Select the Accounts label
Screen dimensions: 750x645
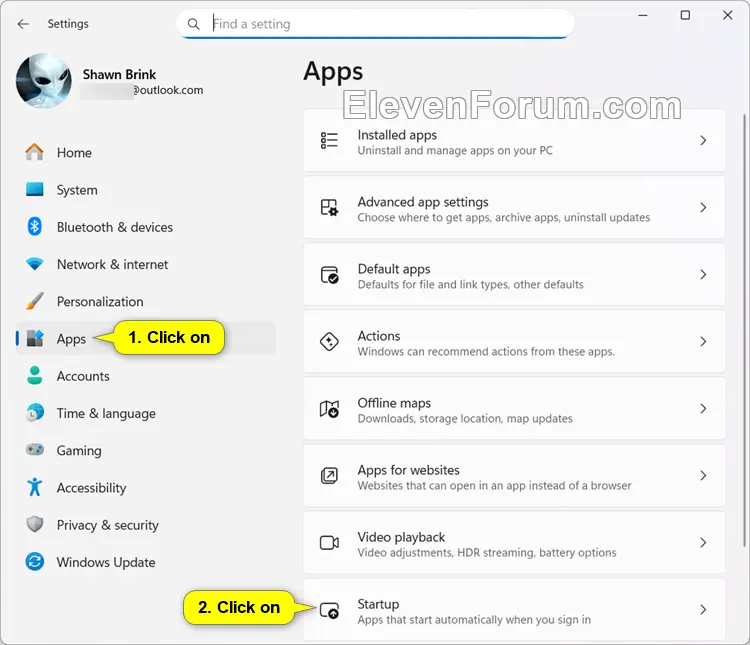point(83,376)
